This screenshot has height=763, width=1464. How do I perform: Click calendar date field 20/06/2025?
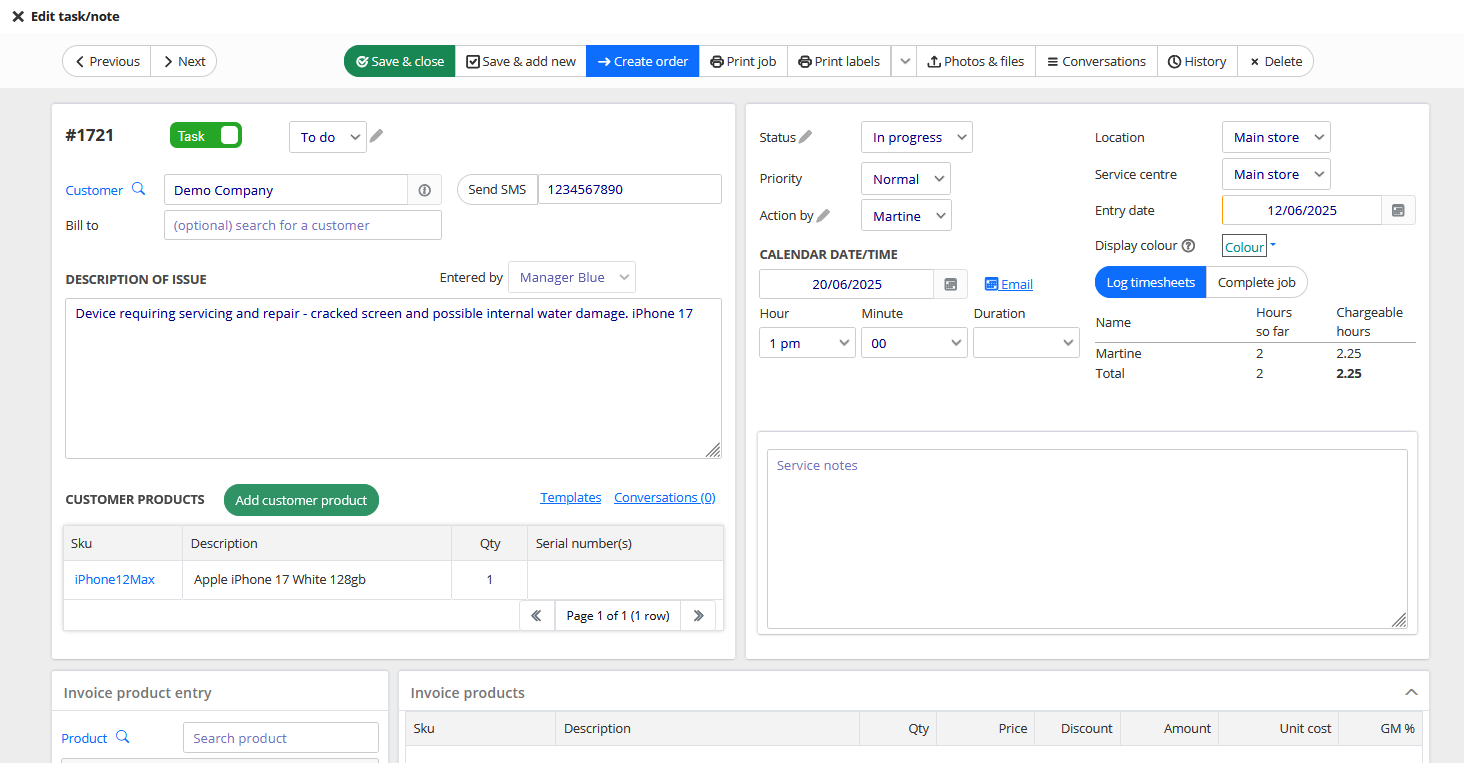pos(847,284)
